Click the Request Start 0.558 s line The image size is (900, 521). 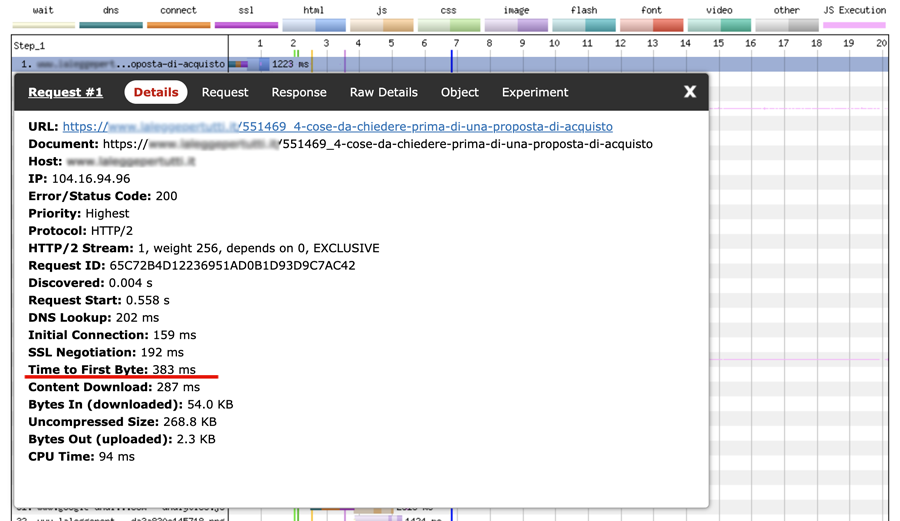coord(99,300)
